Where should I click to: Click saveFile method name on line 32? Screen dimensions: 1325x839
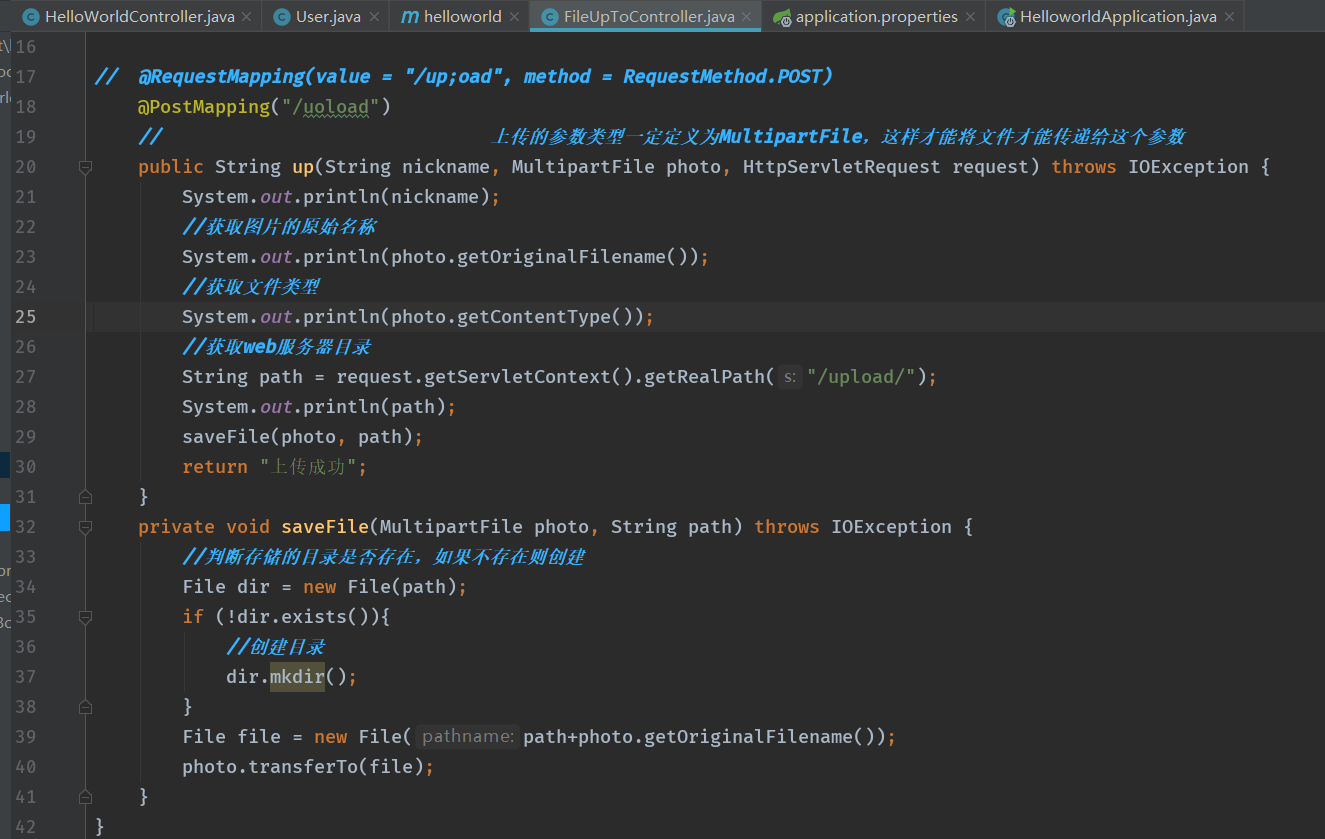[325, 527]
